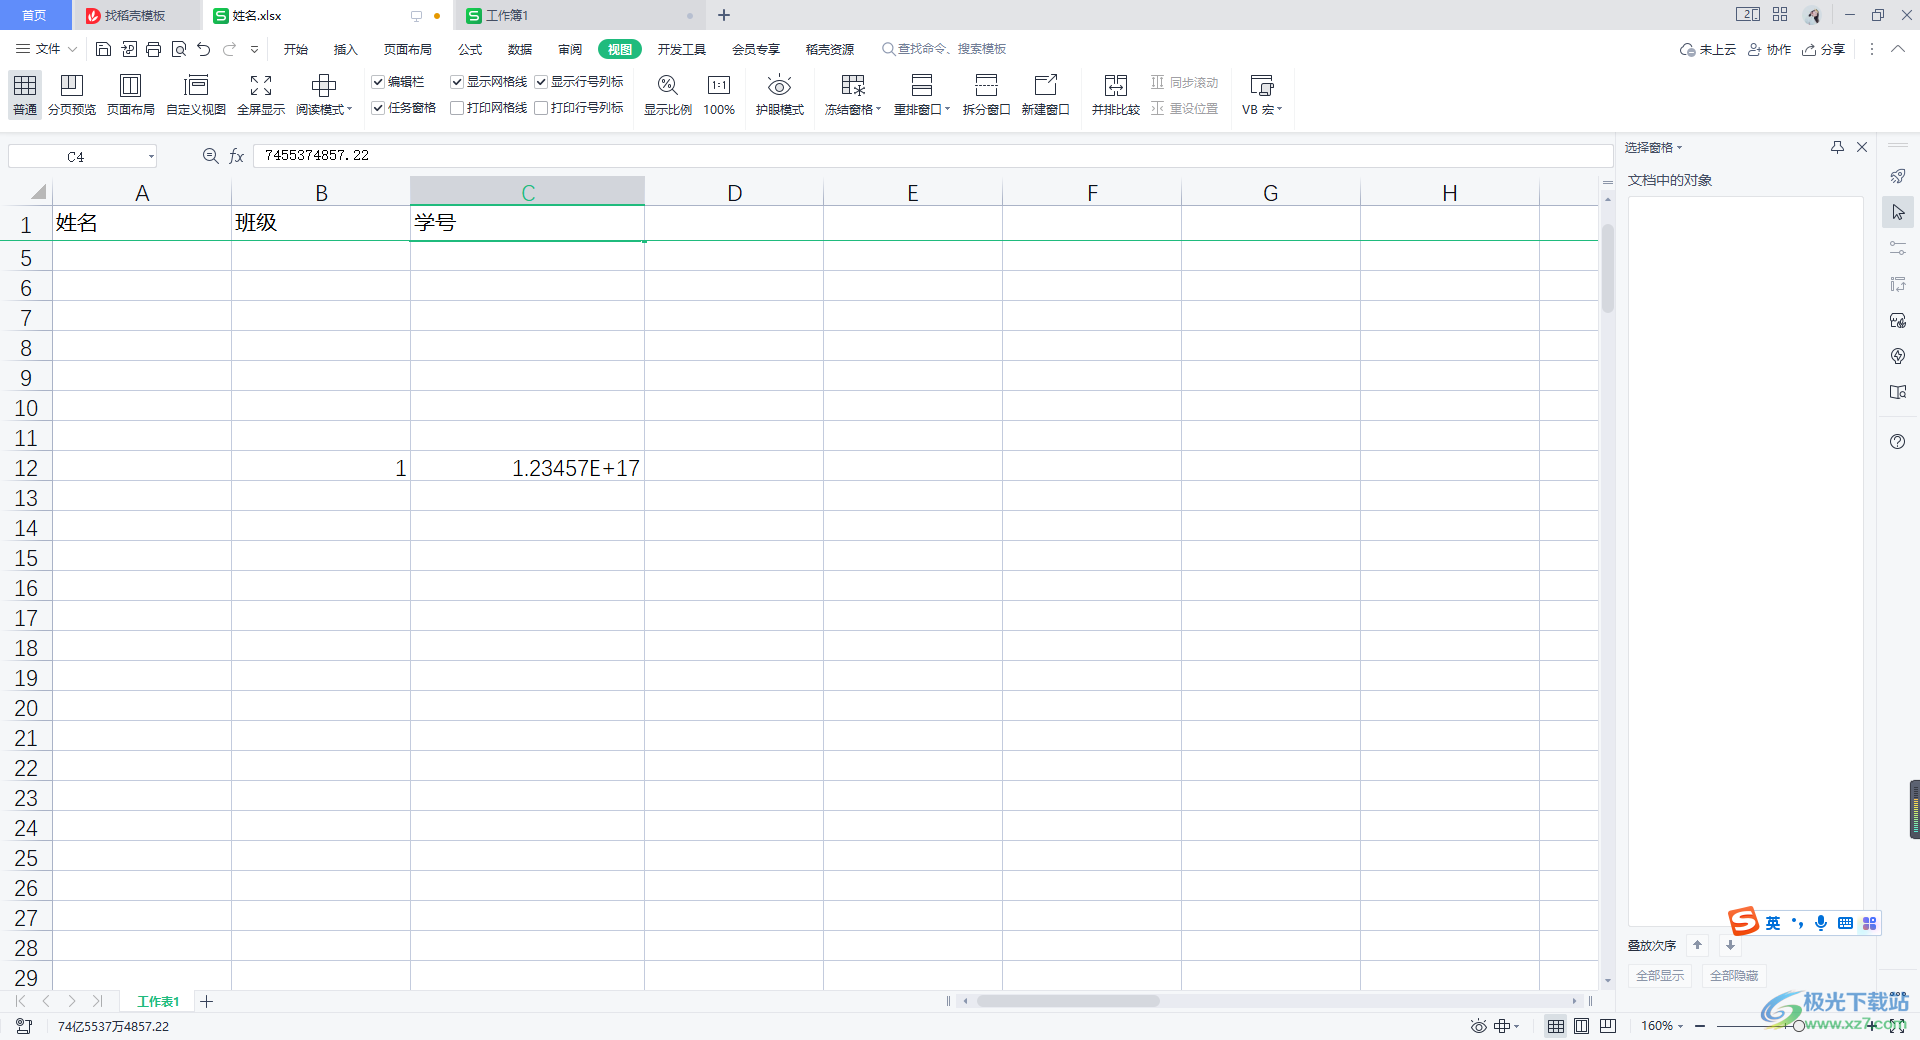Select the 工作表1 sheet tab
Viewport: 1920px width, 1040px height.
tap(158, 1001)
